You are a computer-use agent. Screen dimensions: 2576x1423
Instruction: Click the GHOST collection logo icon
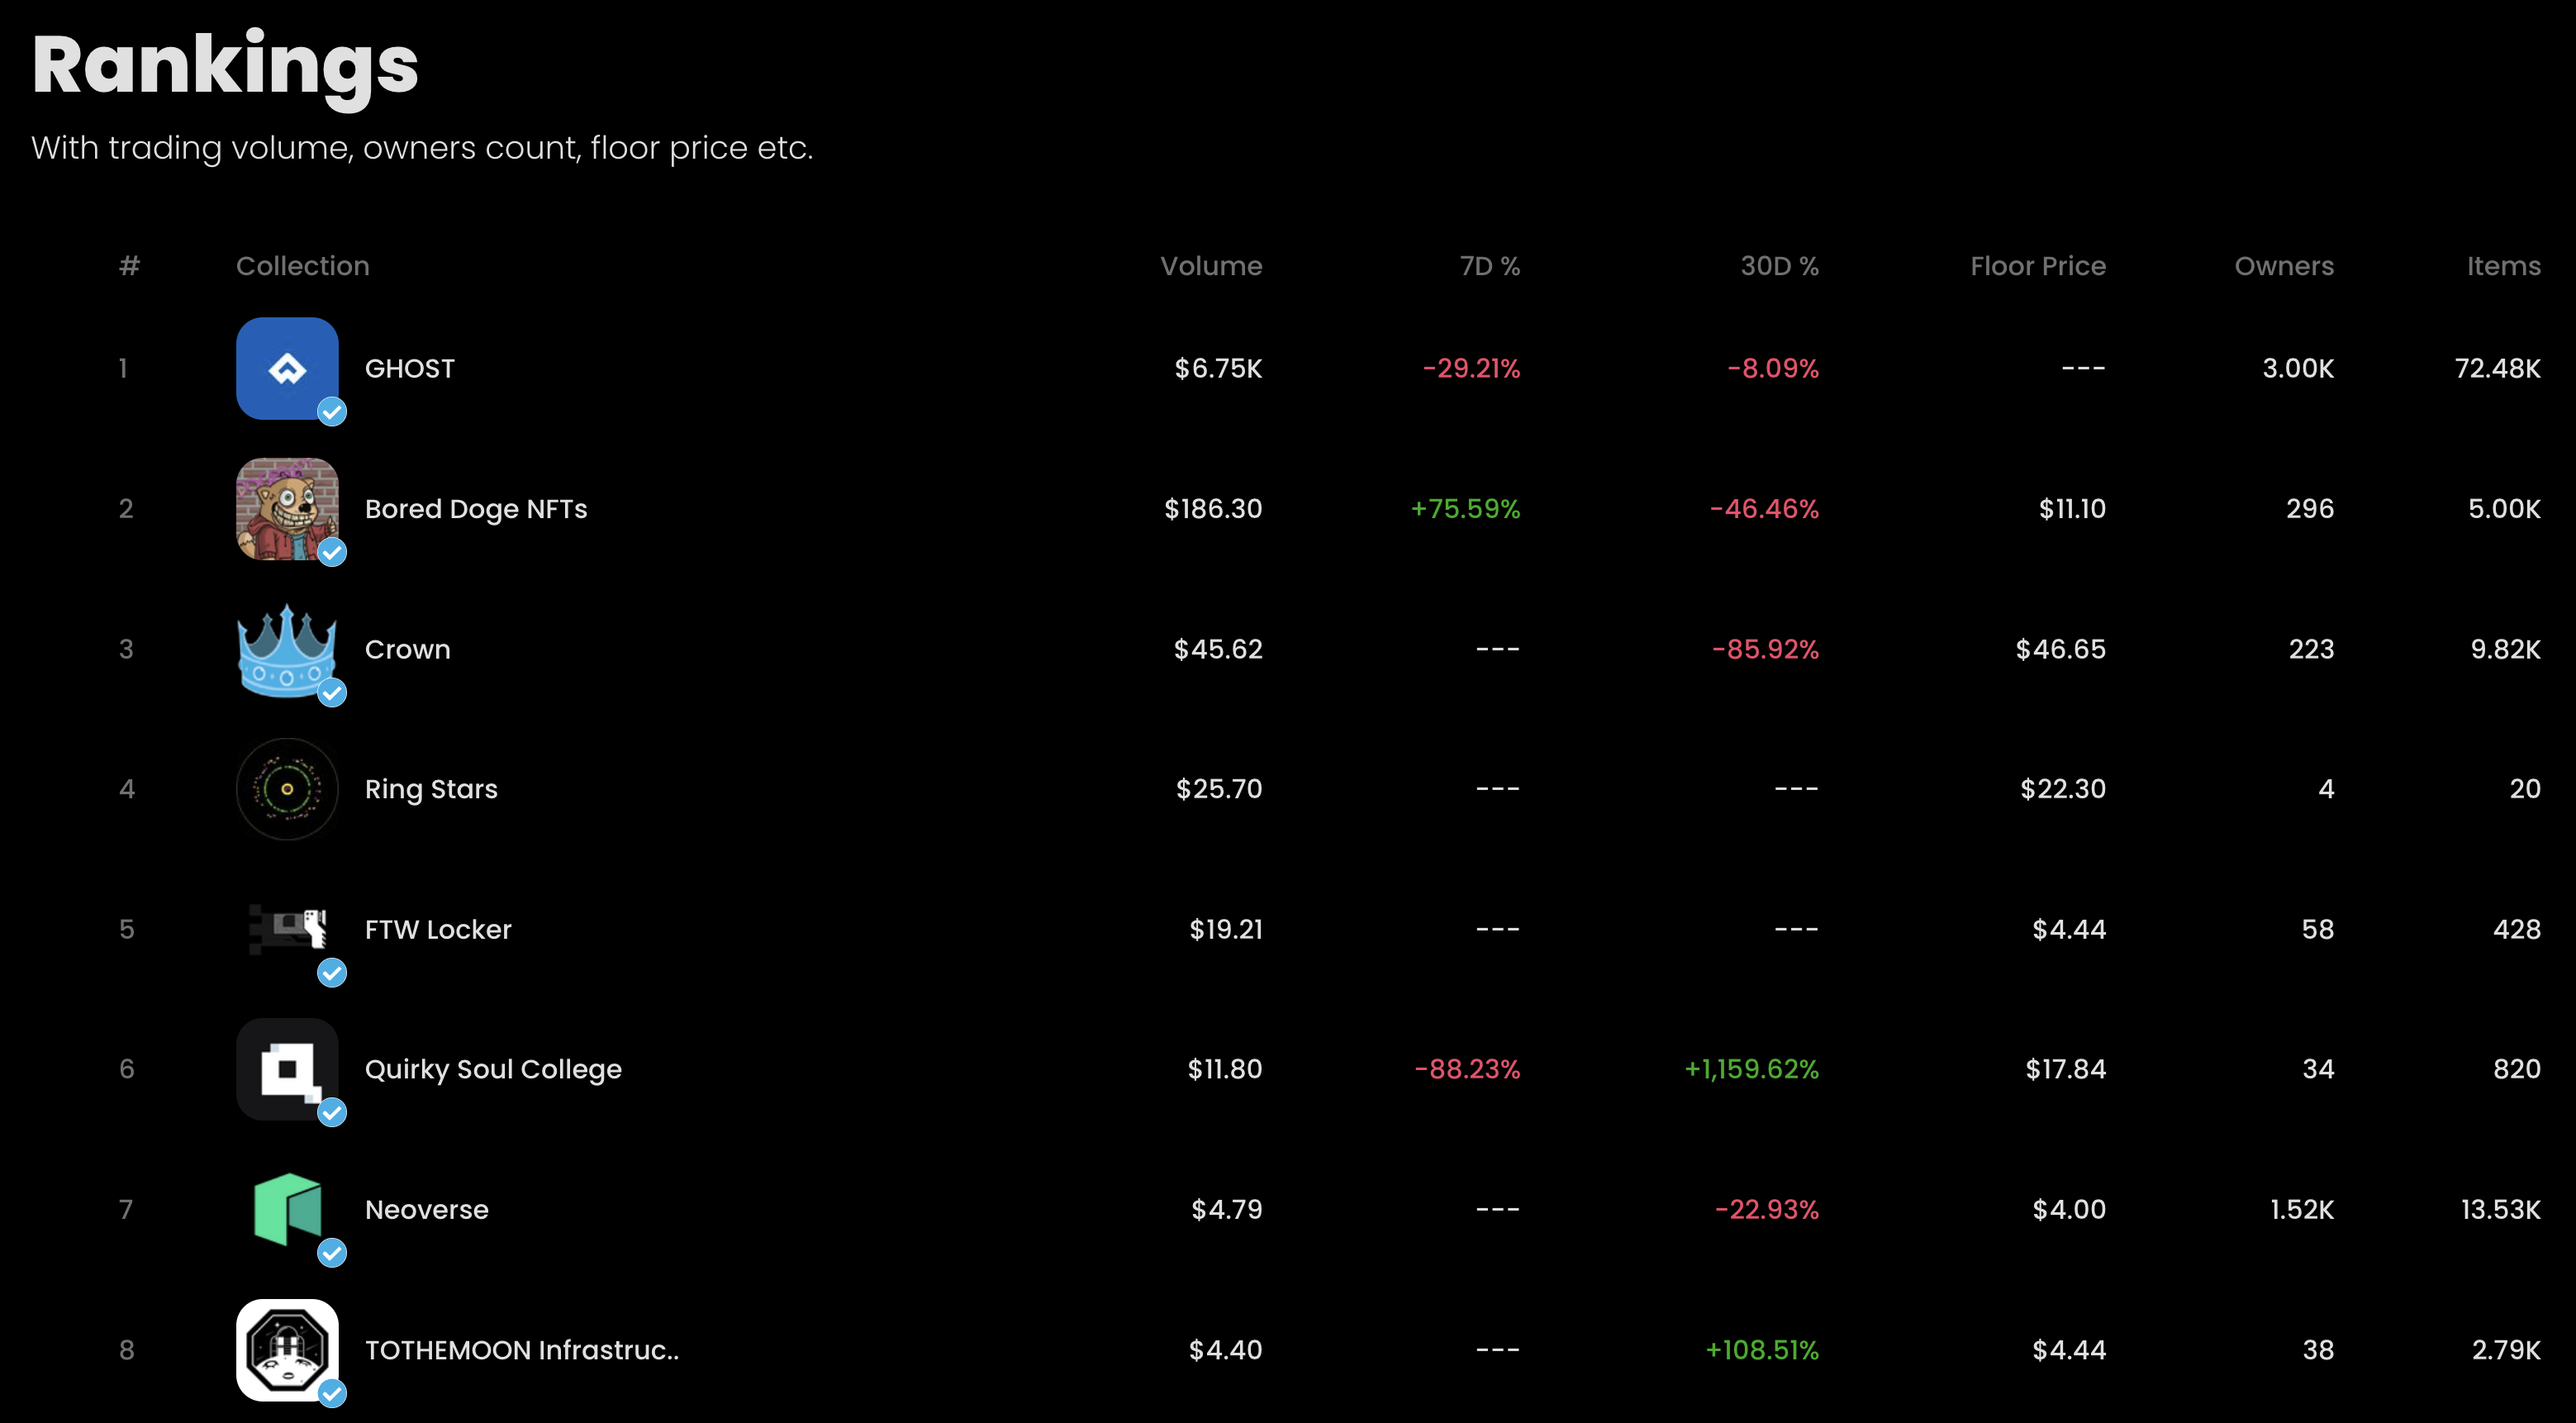coord(287,368)
